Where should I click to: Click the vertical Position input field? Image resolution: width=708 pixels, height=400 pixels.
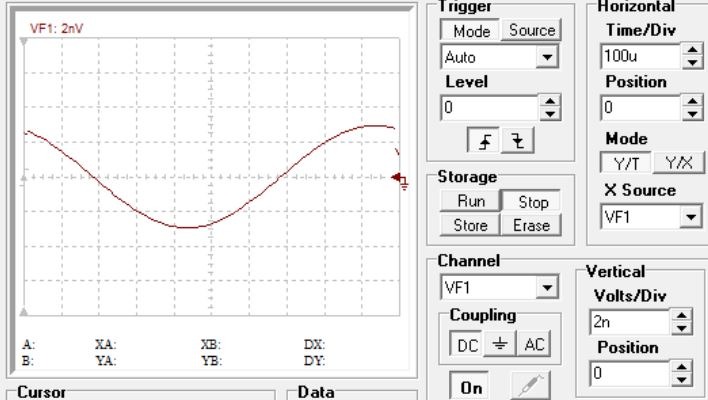pyautogui.click(x=630, y=373)
